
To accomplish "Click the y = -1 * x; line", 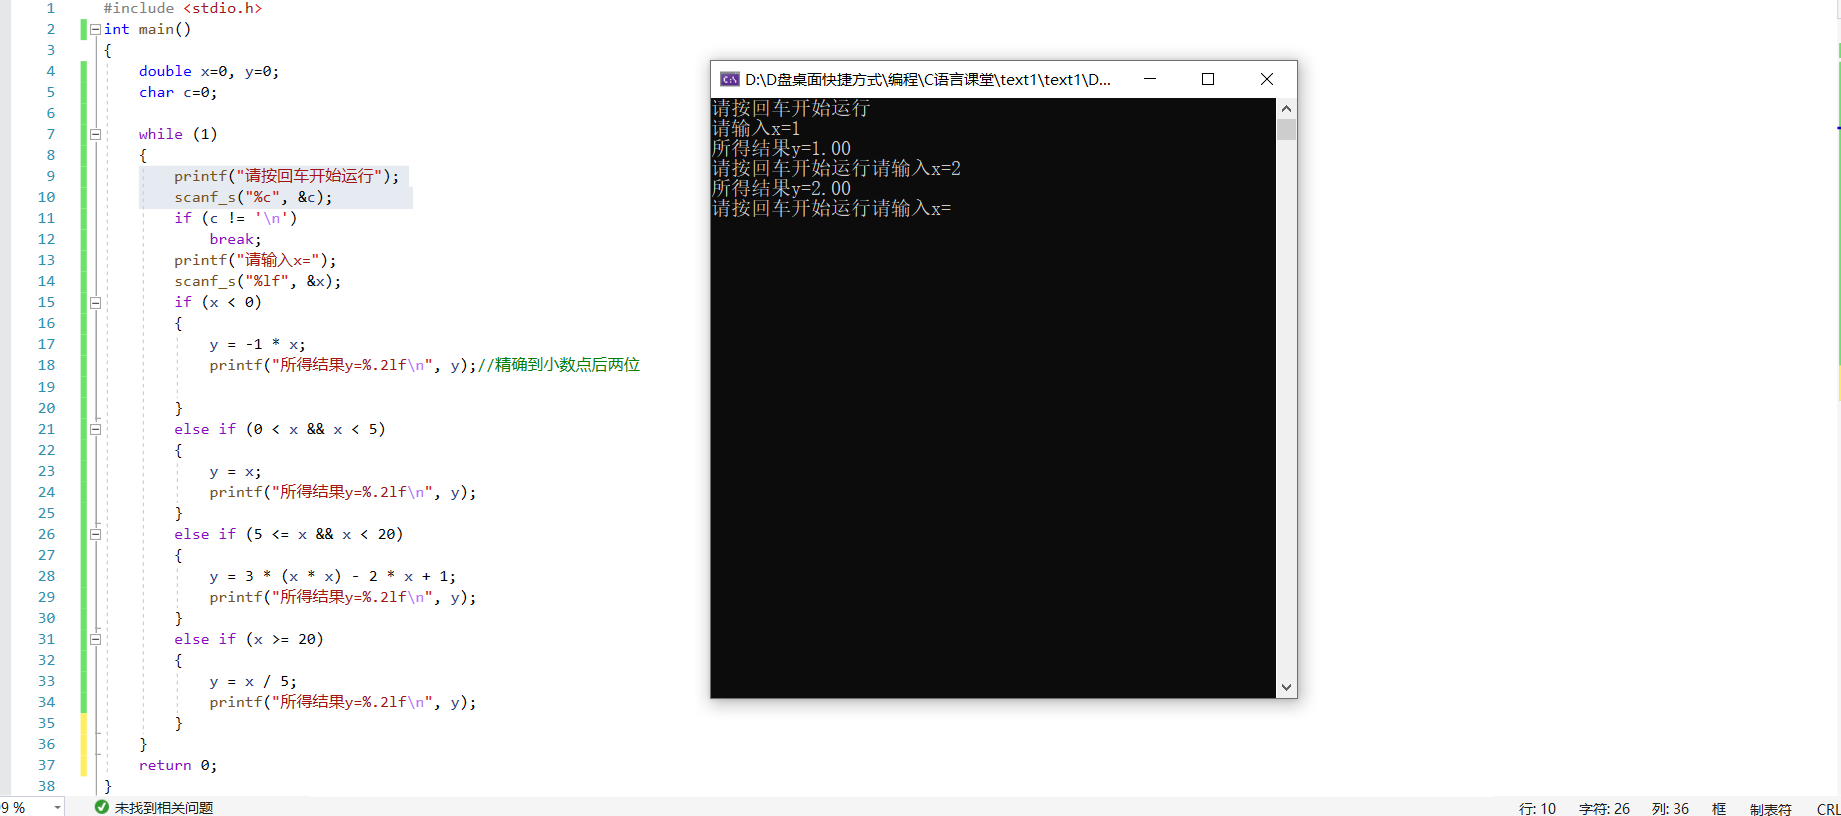I will coord(257,344).
